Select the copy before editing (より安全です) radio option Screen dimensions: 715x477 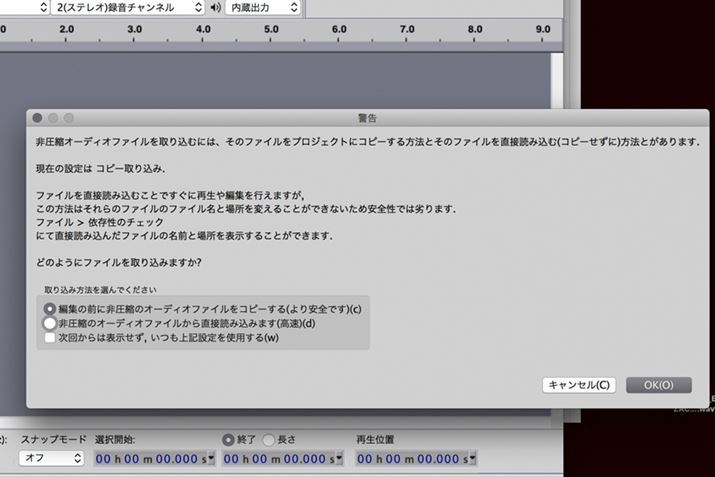pyautogui.click(x=50, y=309)
